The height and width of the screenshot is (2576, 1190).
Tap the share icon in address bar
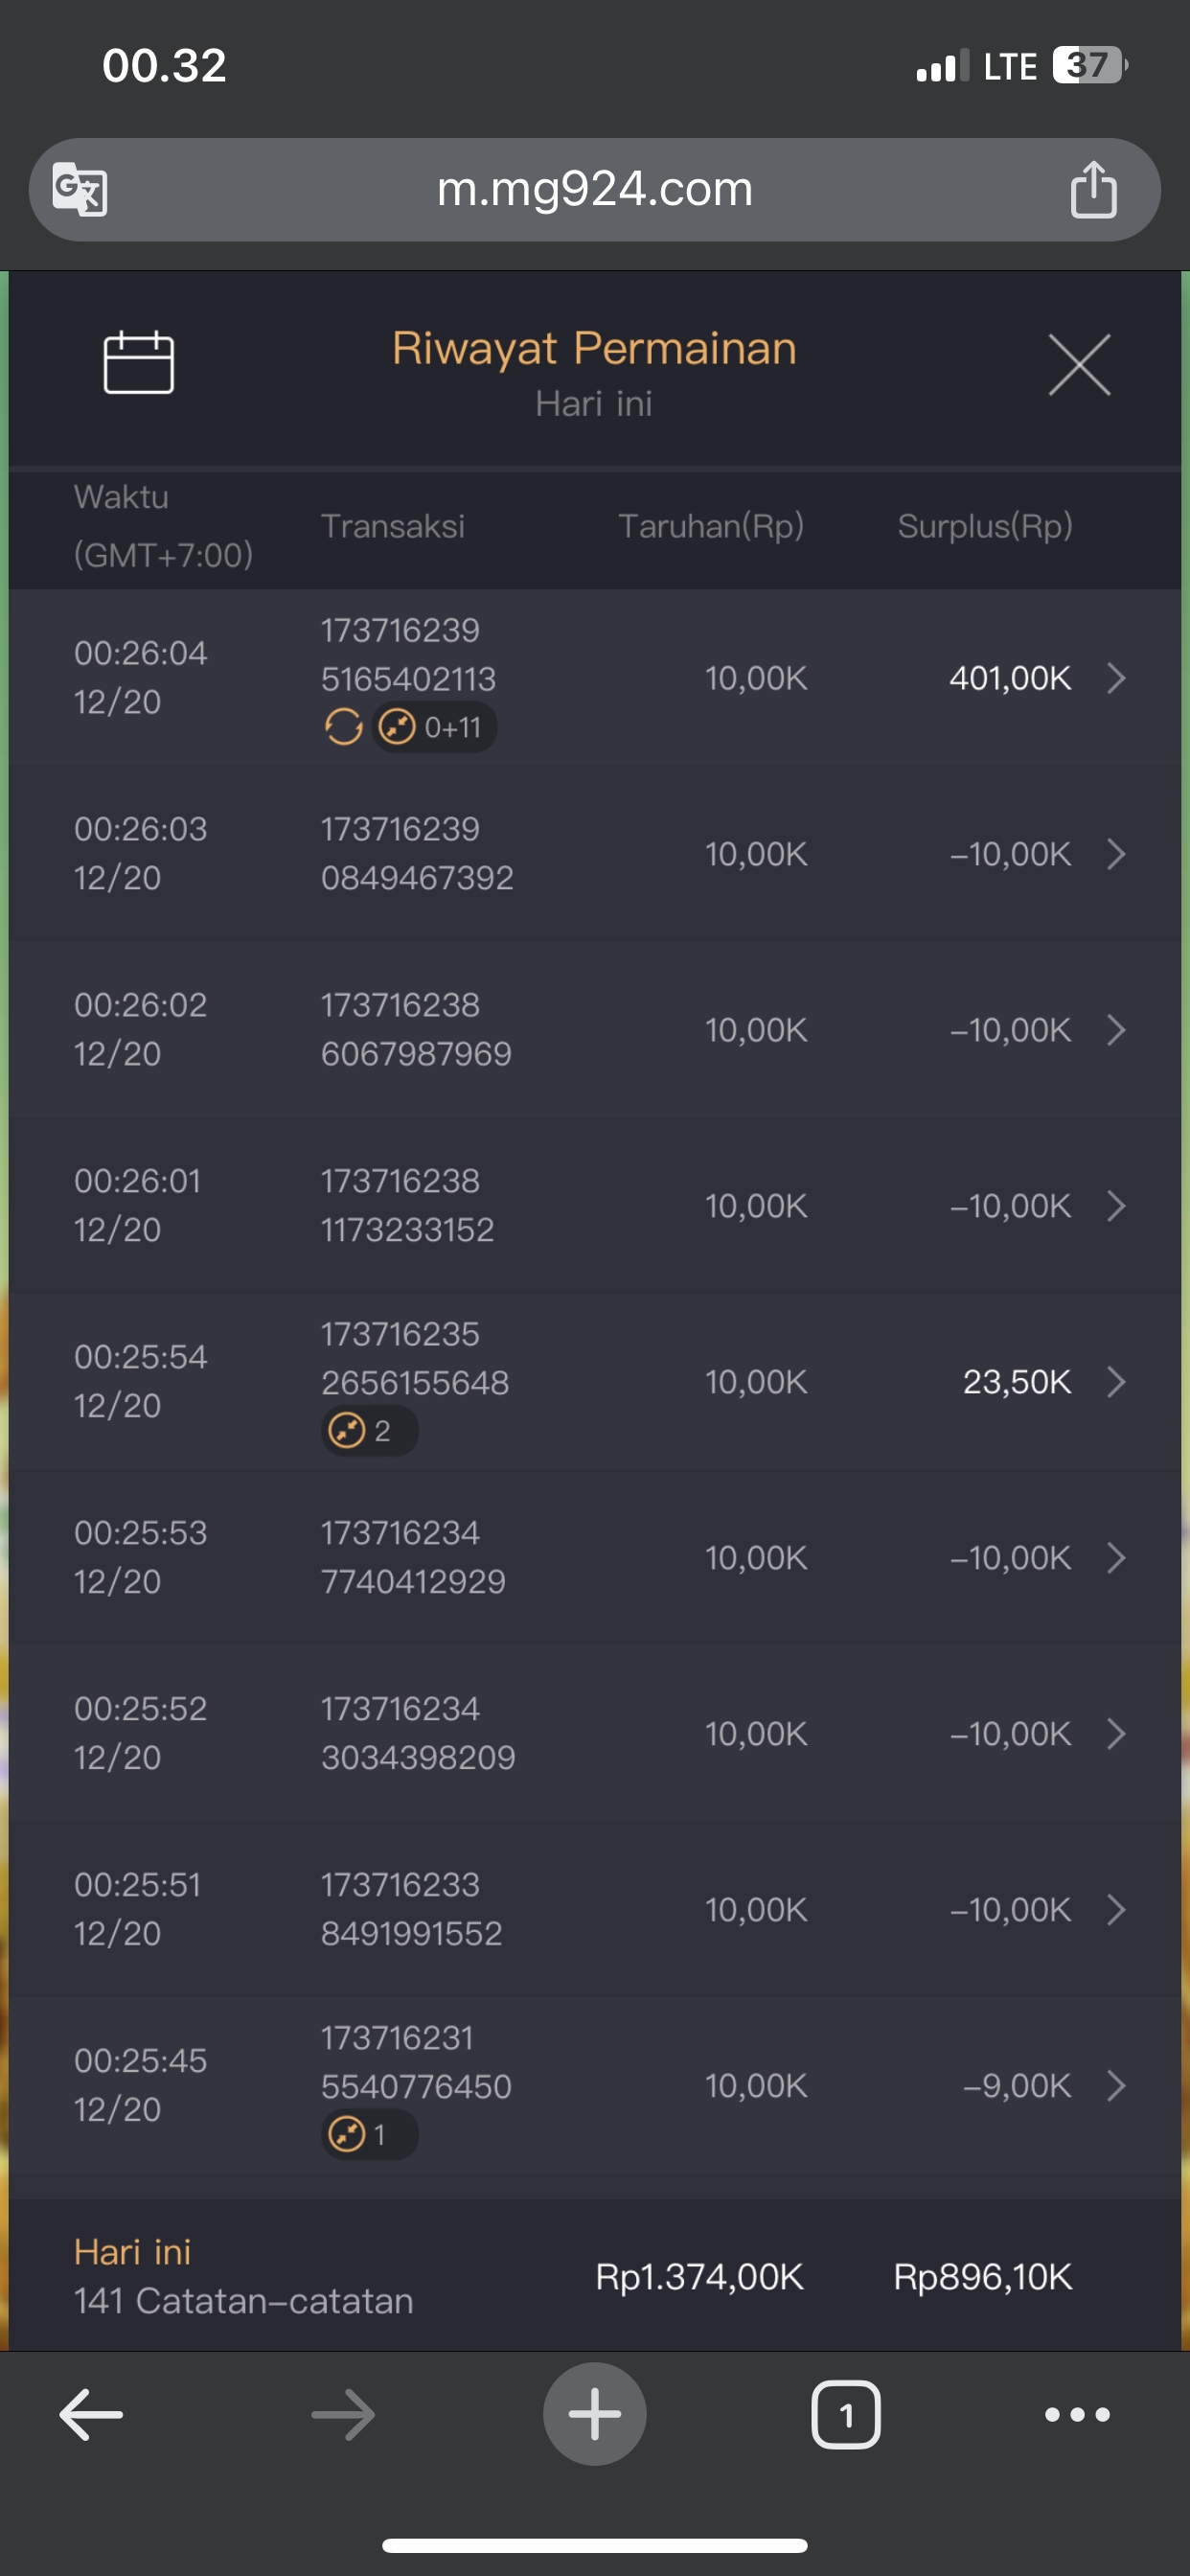tap(1093, 189)
